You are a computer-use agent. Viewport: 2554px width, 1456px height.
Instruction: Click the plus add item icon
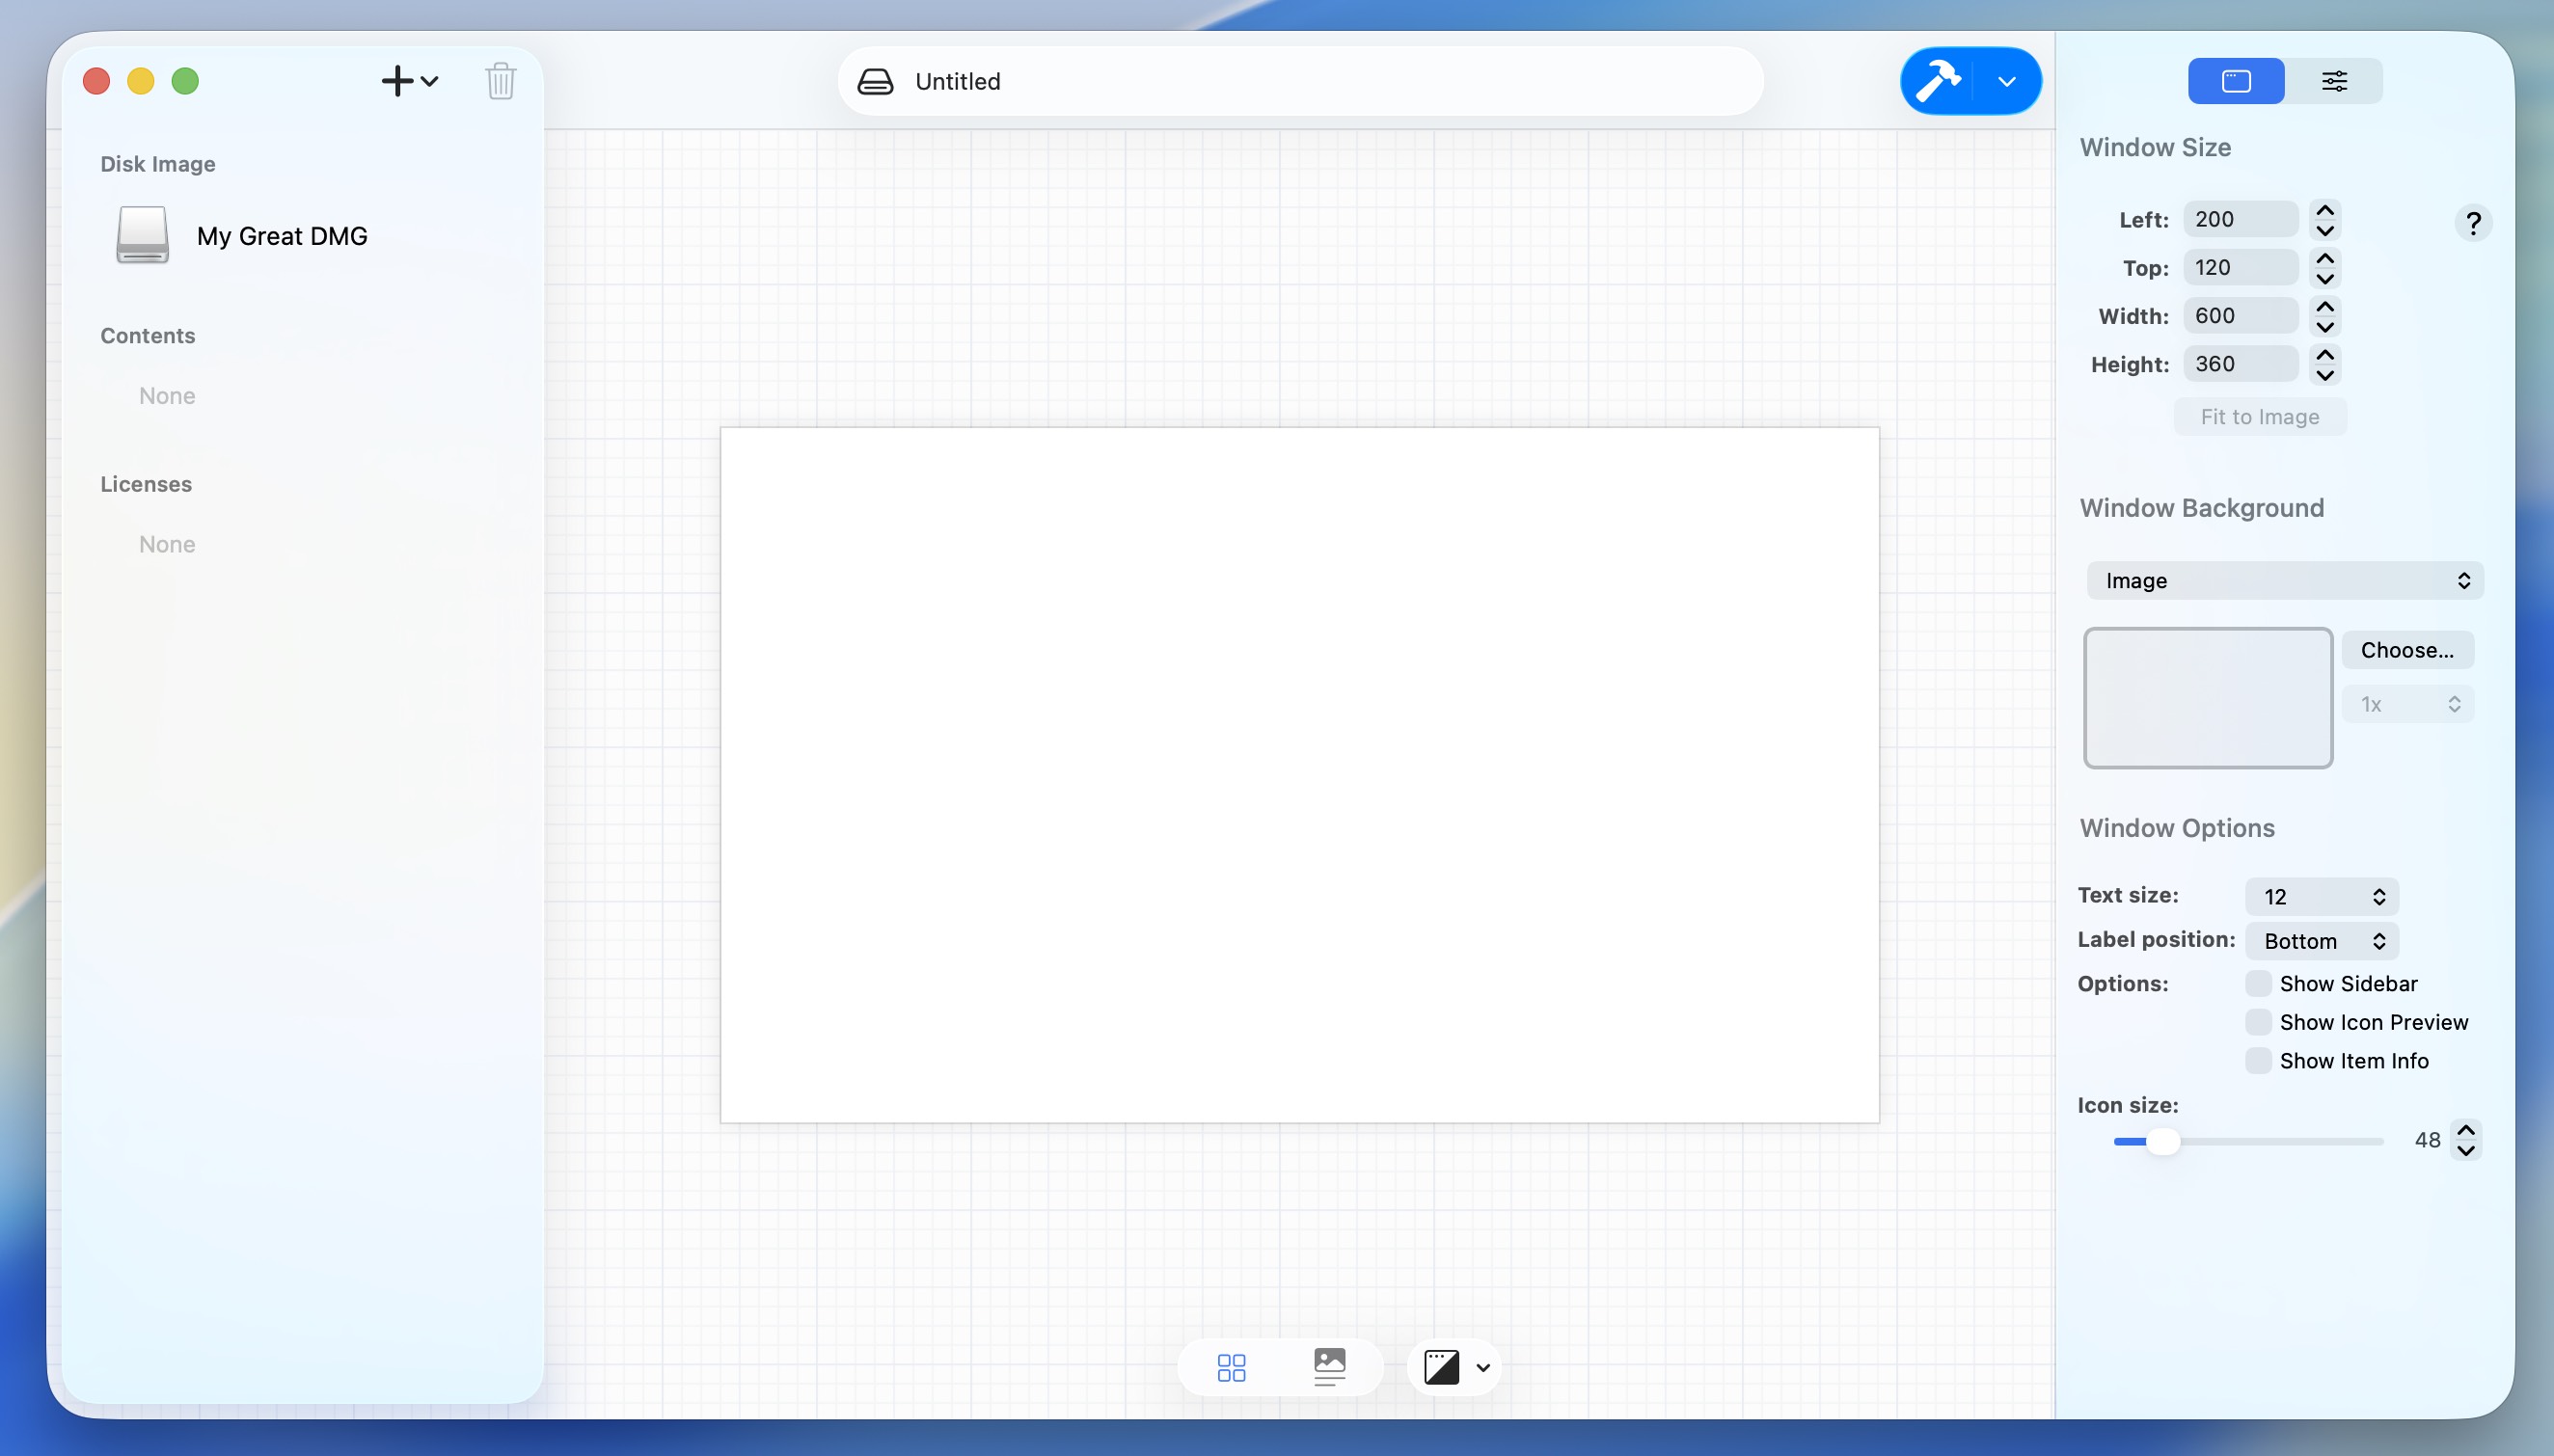[x=398, y=81]
